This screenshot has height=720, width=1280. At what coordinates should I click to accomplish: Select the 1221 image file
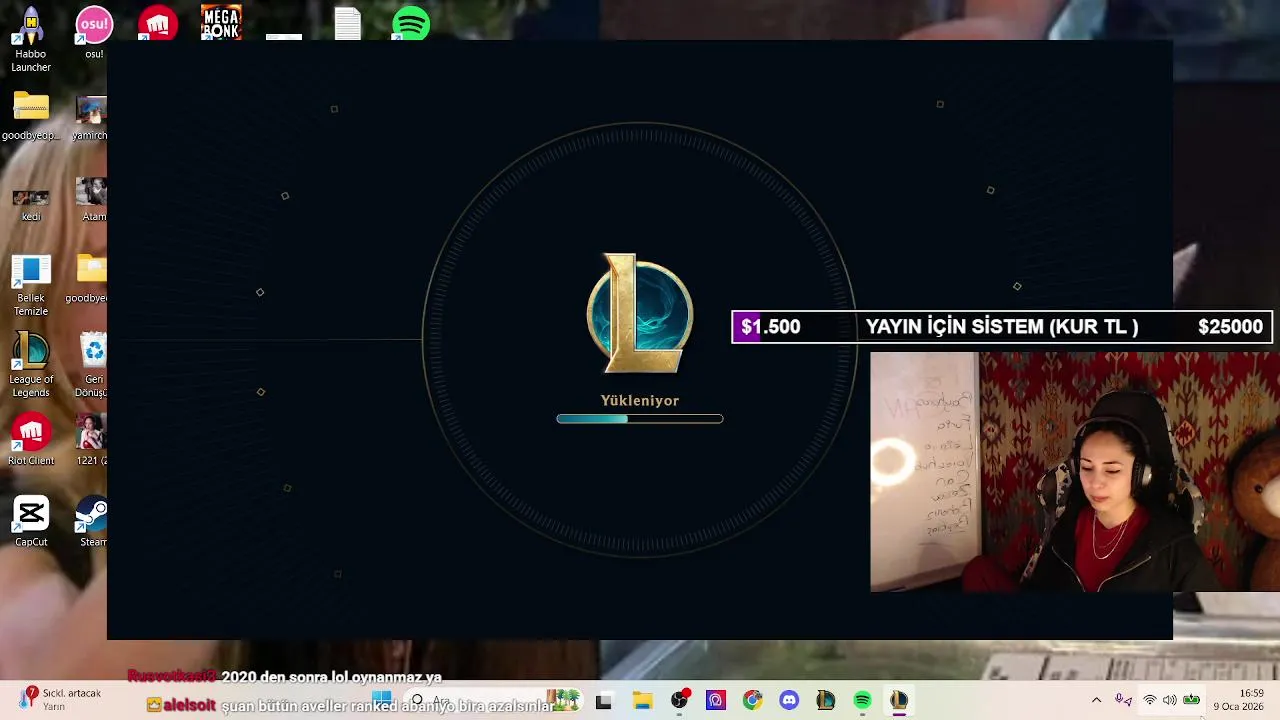91,440
